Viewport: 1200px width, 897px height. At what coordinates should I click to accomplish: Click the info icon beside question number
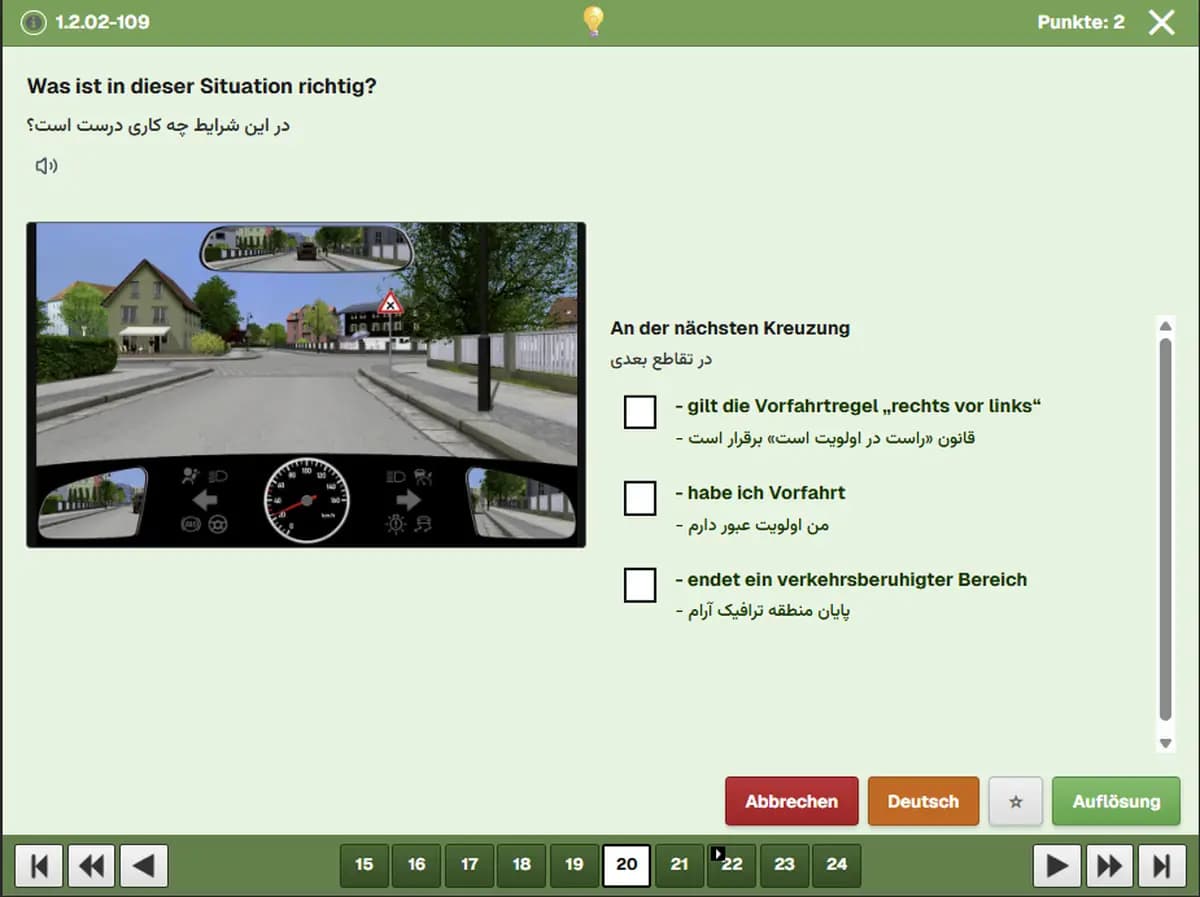[33, 22]
